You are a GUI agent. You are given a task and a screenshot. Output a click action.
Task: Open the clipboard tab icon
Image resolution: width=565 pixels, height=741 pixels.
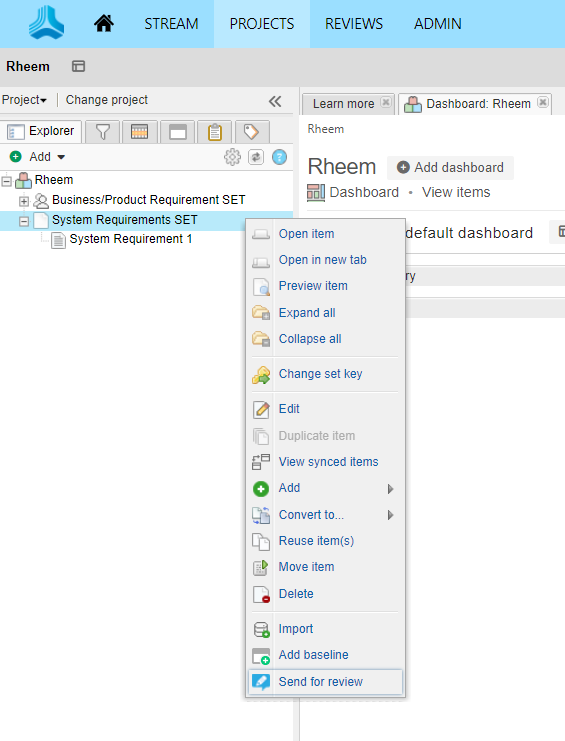coord(214,132)
